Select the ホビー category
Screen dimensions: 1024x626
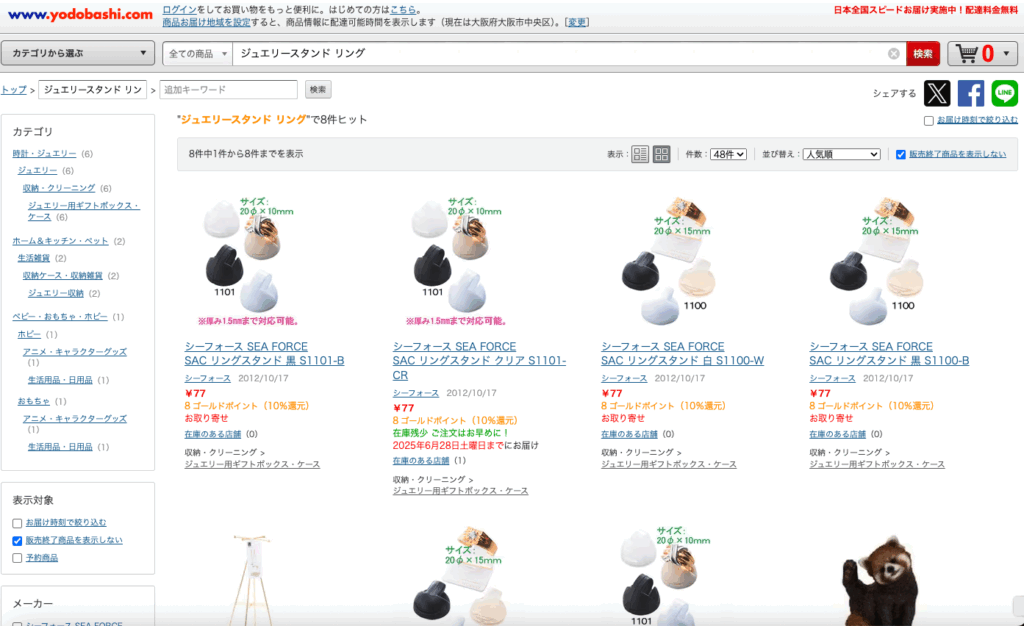click(x=29, y=335)
